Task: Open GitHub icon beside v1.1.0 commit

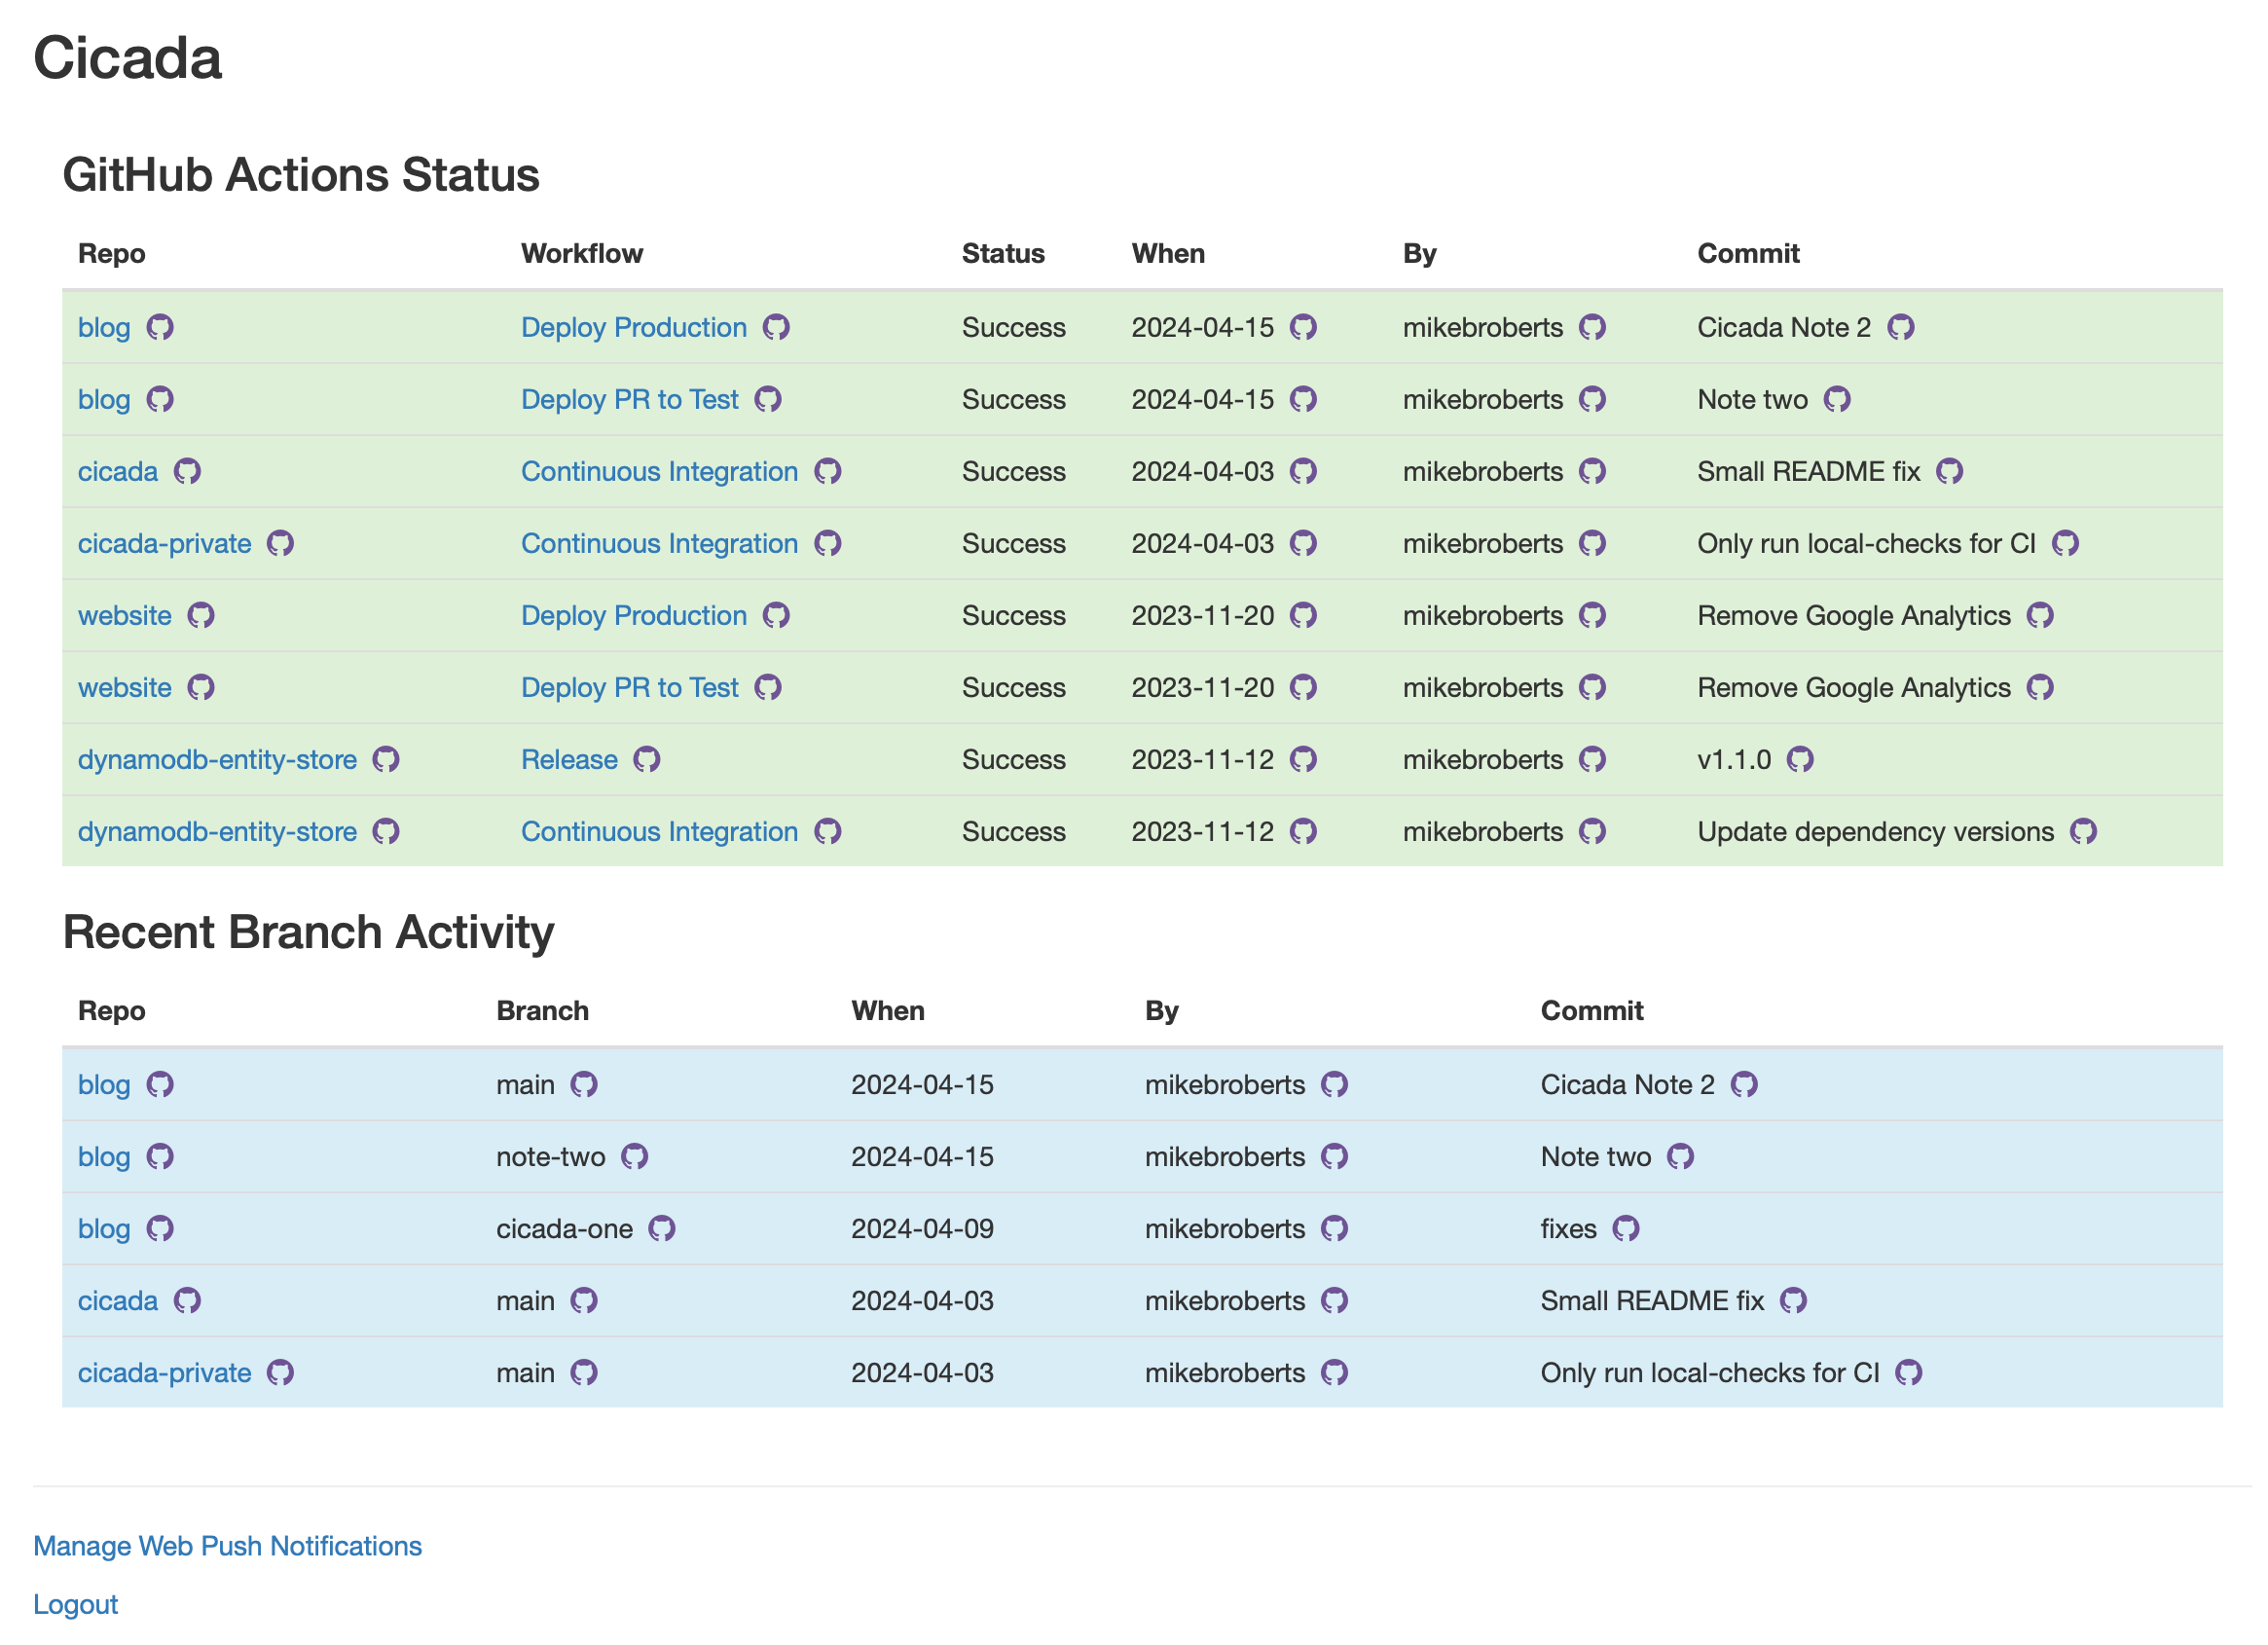Action: [1800, 759]
